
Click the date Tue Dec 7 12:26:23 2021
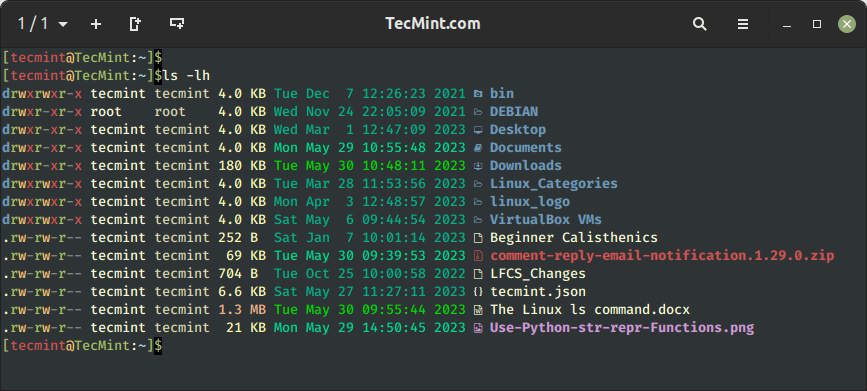tap(369, 93)
